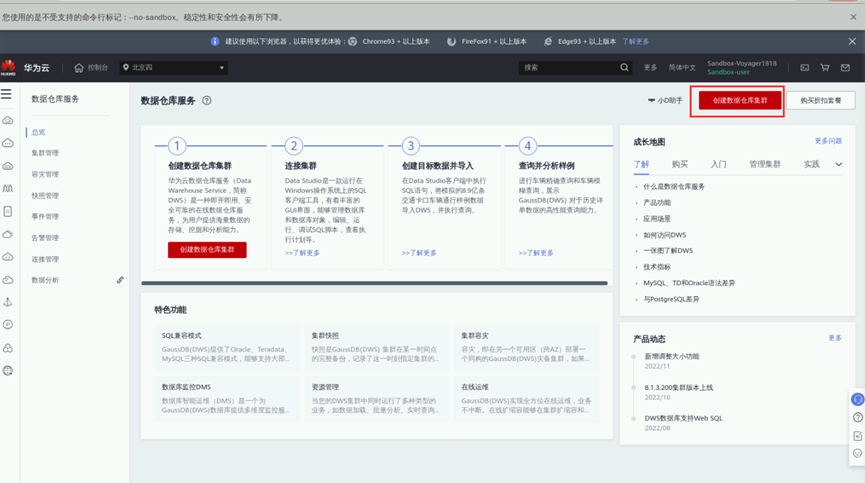Open 容灾管理 in the side menu
865x483 pixels.
click(45, 174)
